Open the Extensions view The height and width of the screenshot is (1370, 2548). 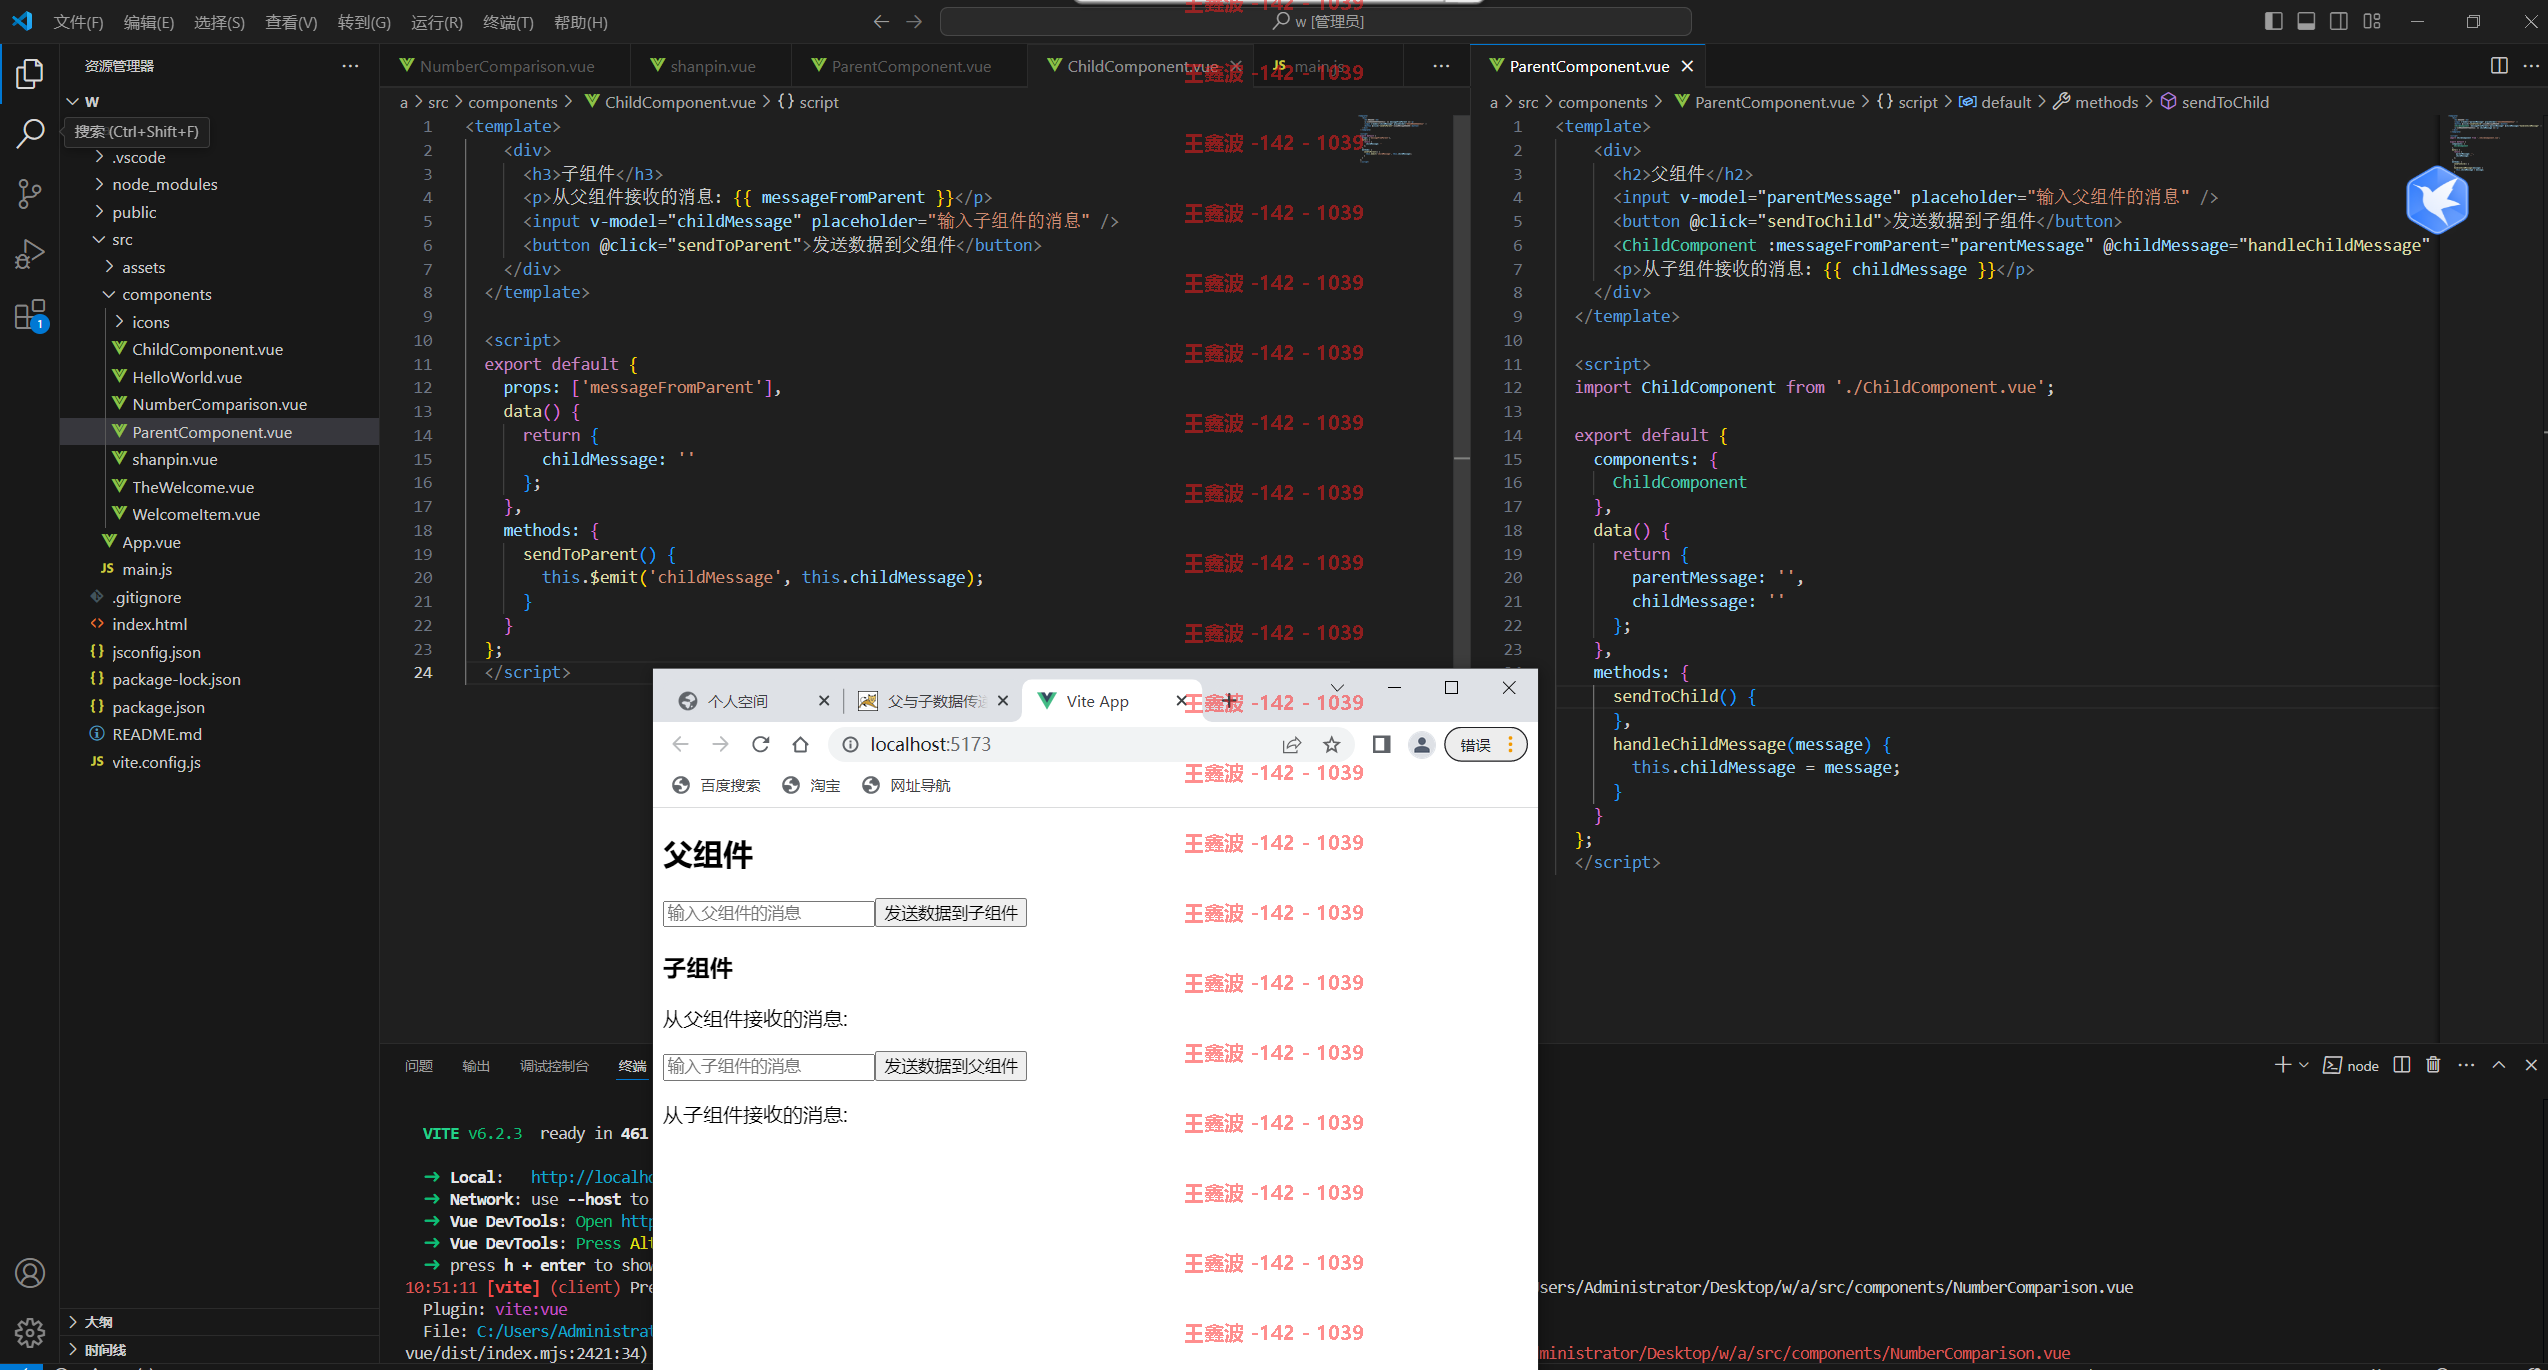tap(30, 315)
